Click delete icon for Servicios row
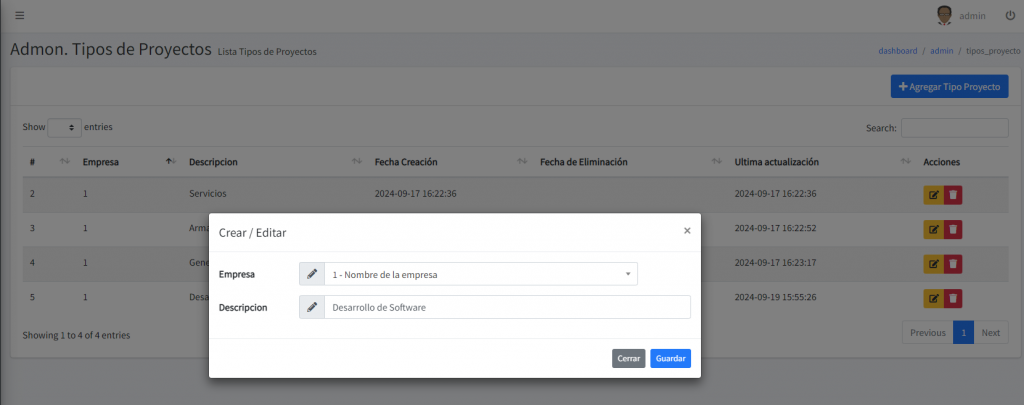The width and height of the screenshot is (1024, 405). pyautogui.click(x=953, y=195)
